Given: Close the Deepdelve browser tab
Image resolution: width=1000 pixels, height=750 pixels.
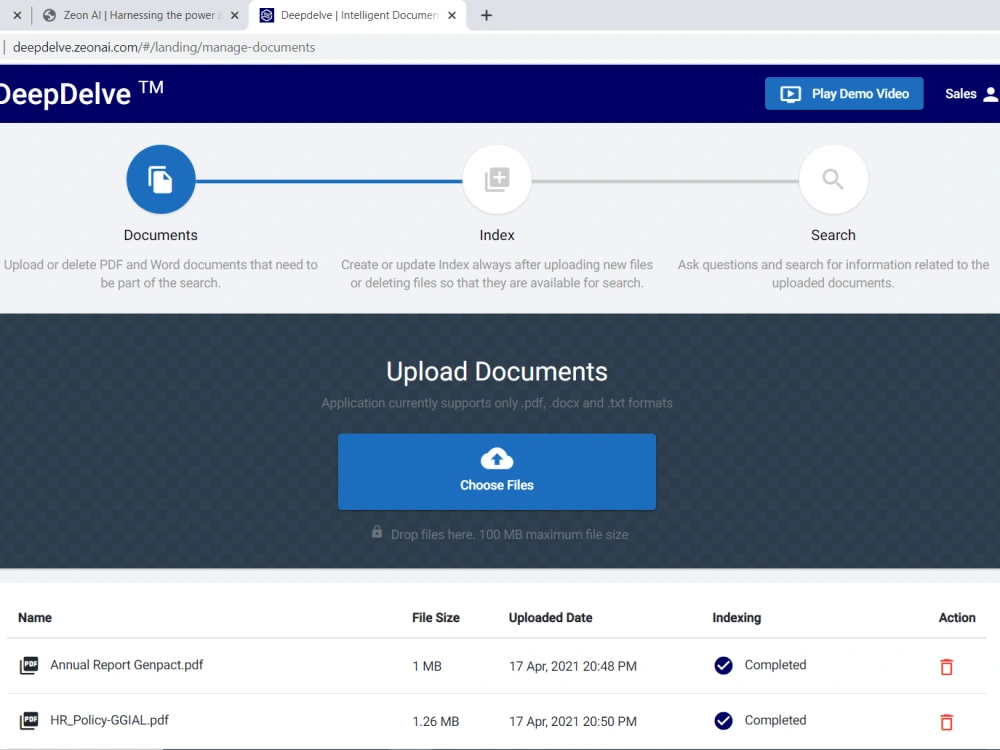Looking at the screenshot, I should pyautogui.click(x=452, y=15).
